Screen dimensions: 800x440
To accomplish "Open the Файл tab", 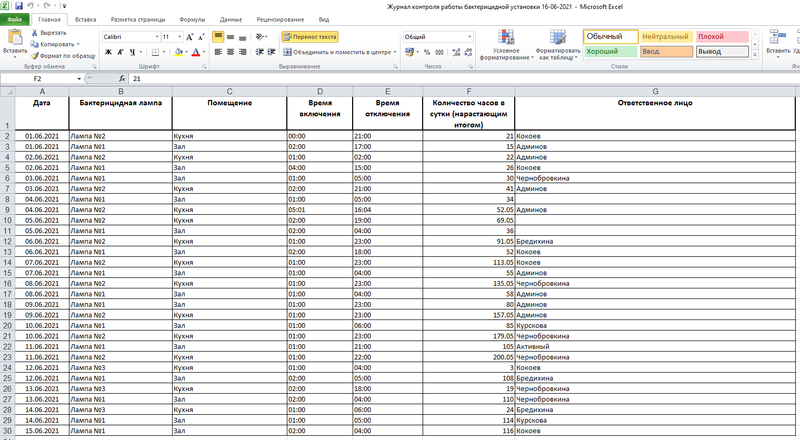I will [x=15, y=19].
